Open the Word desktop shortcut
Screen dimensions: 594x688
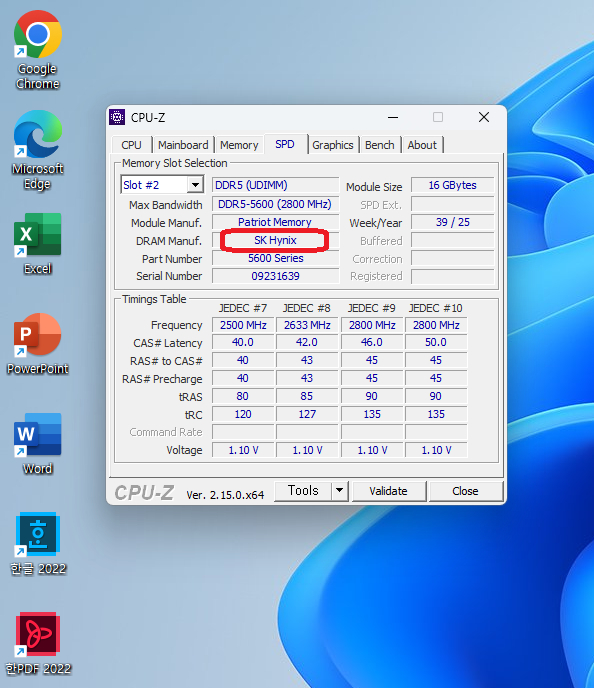tap(38, 443)
